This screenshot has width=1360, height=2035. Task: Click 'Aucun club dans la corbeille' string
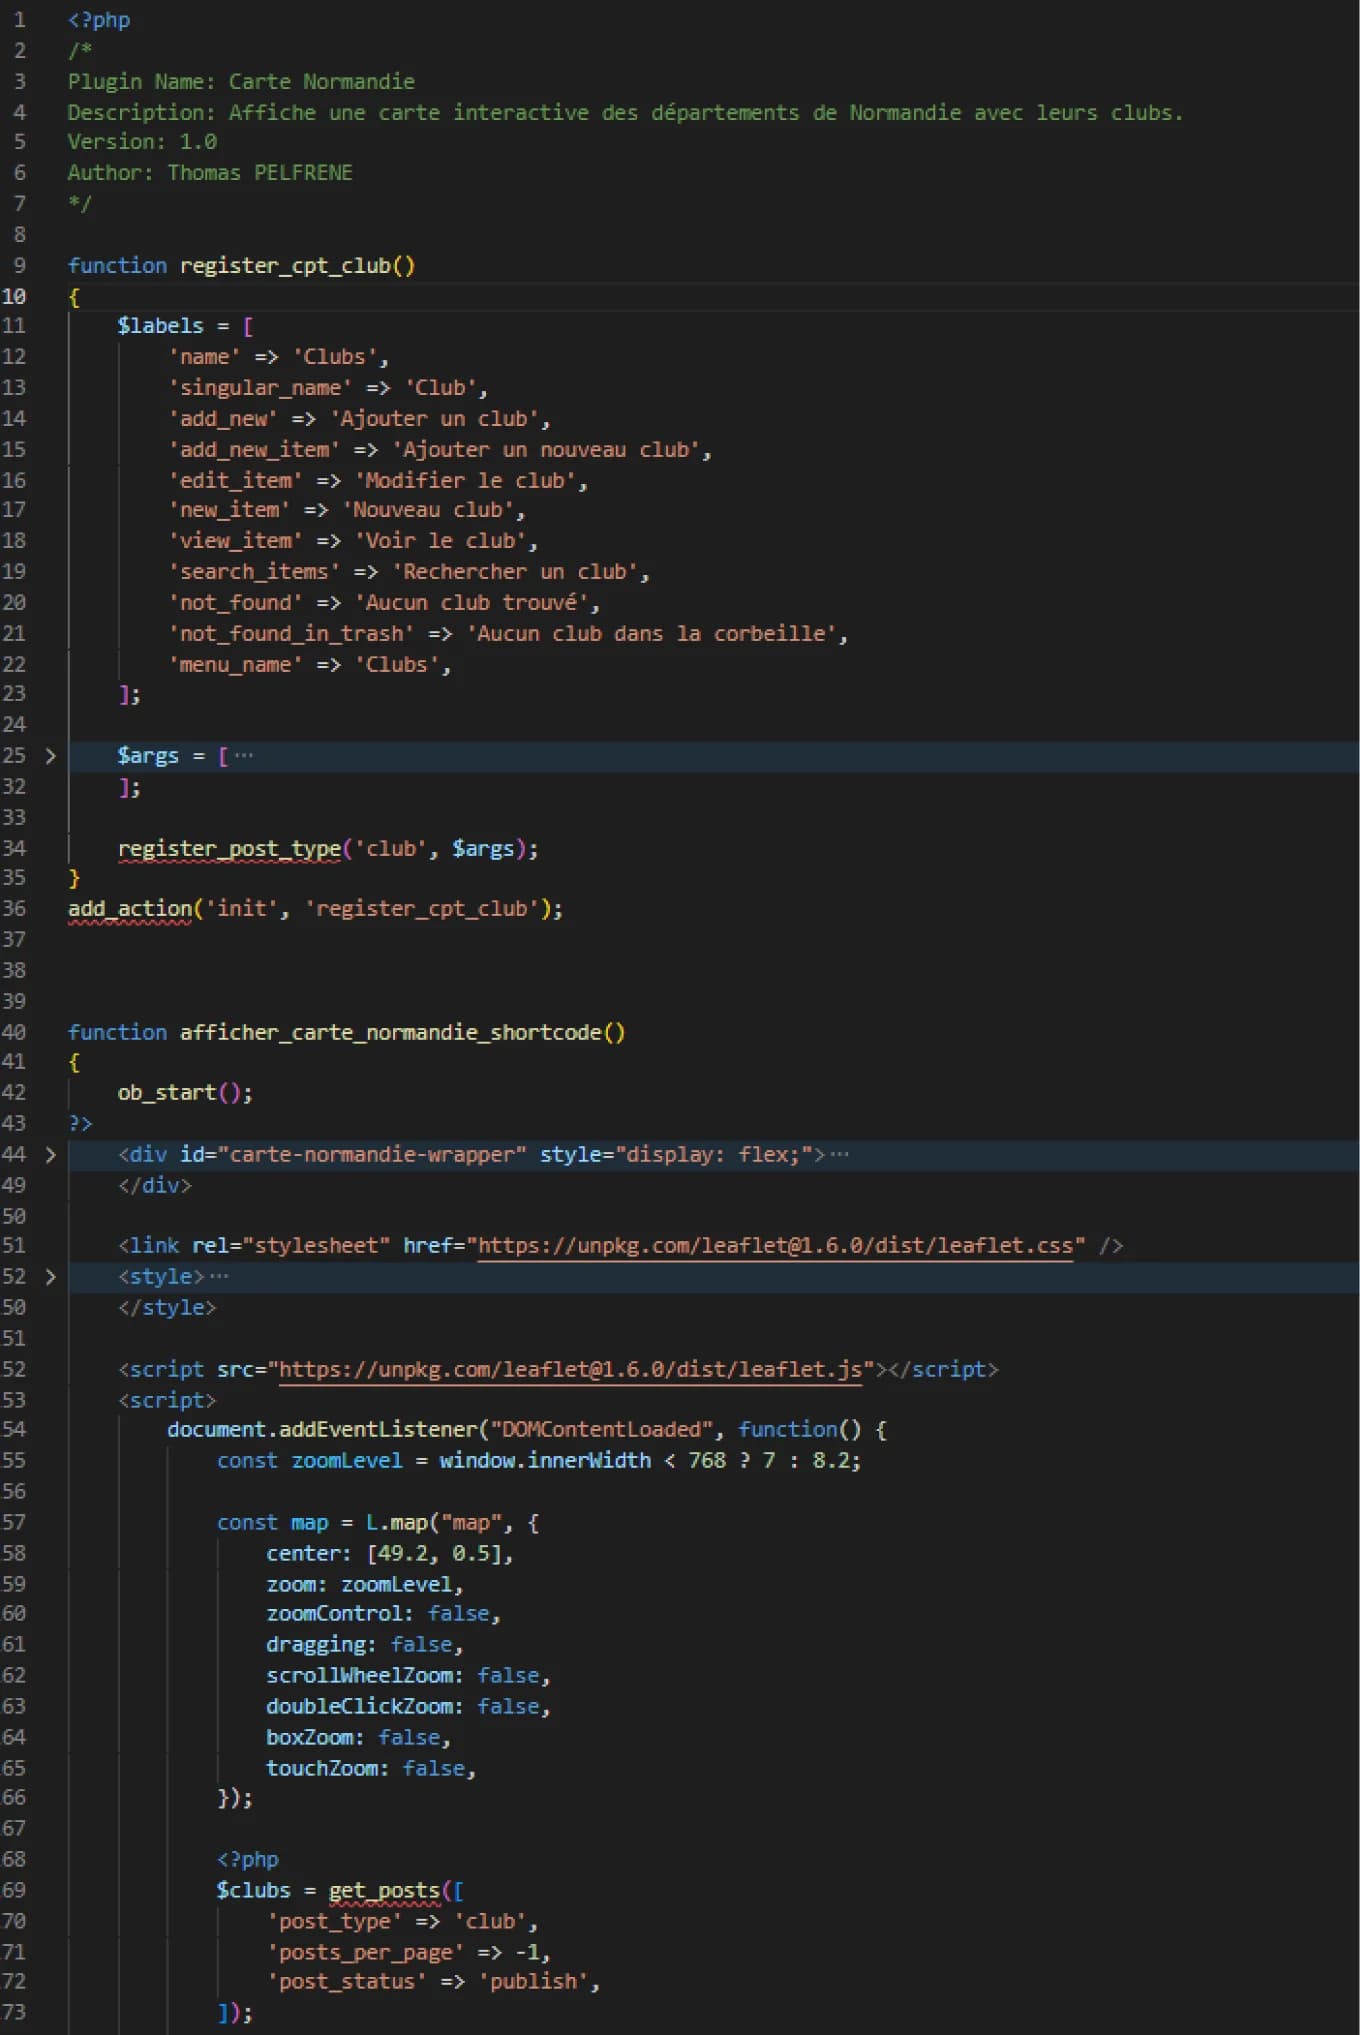651,634
